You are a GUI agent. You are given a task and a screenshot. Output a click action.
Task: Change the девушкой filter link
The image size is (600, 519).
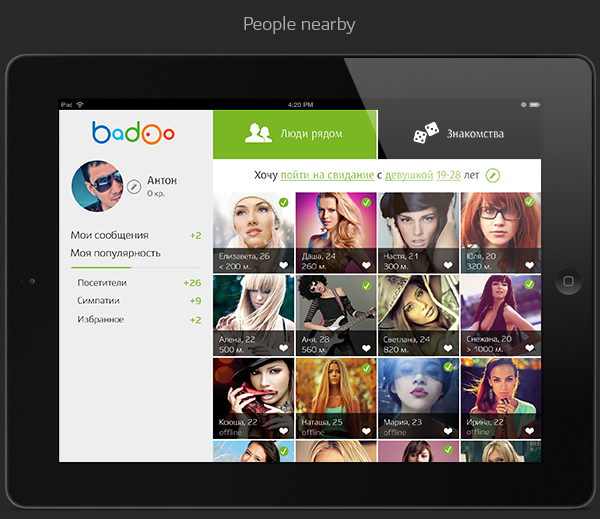pos(409,175)
